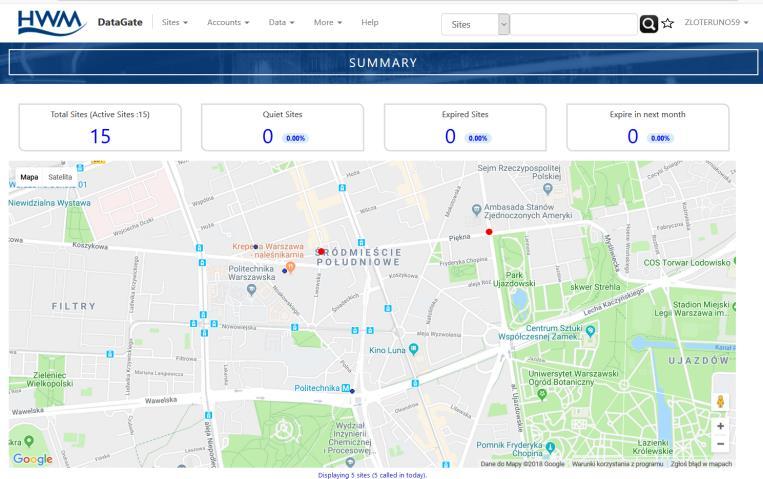Select red site marker on Piękna street
The image size is (763, 479).
point(489,232)
